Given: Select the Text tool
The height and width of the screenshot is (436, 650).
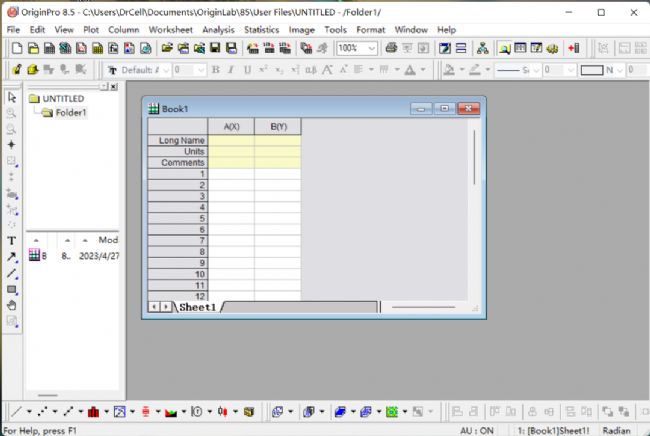Looking at the screenshot, I should [11, 241].
